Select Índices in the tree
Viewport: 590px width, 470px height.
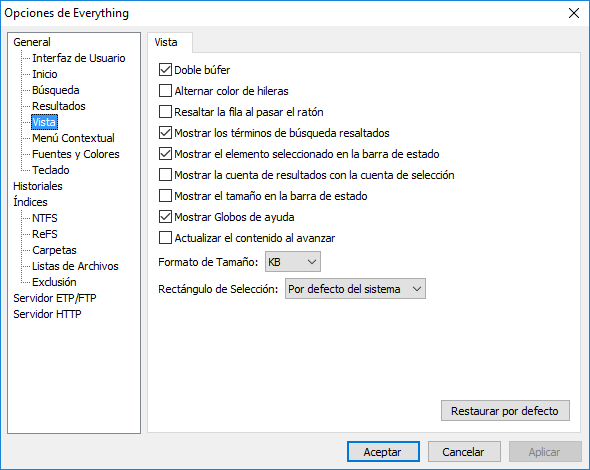click(x=30, y=202)
